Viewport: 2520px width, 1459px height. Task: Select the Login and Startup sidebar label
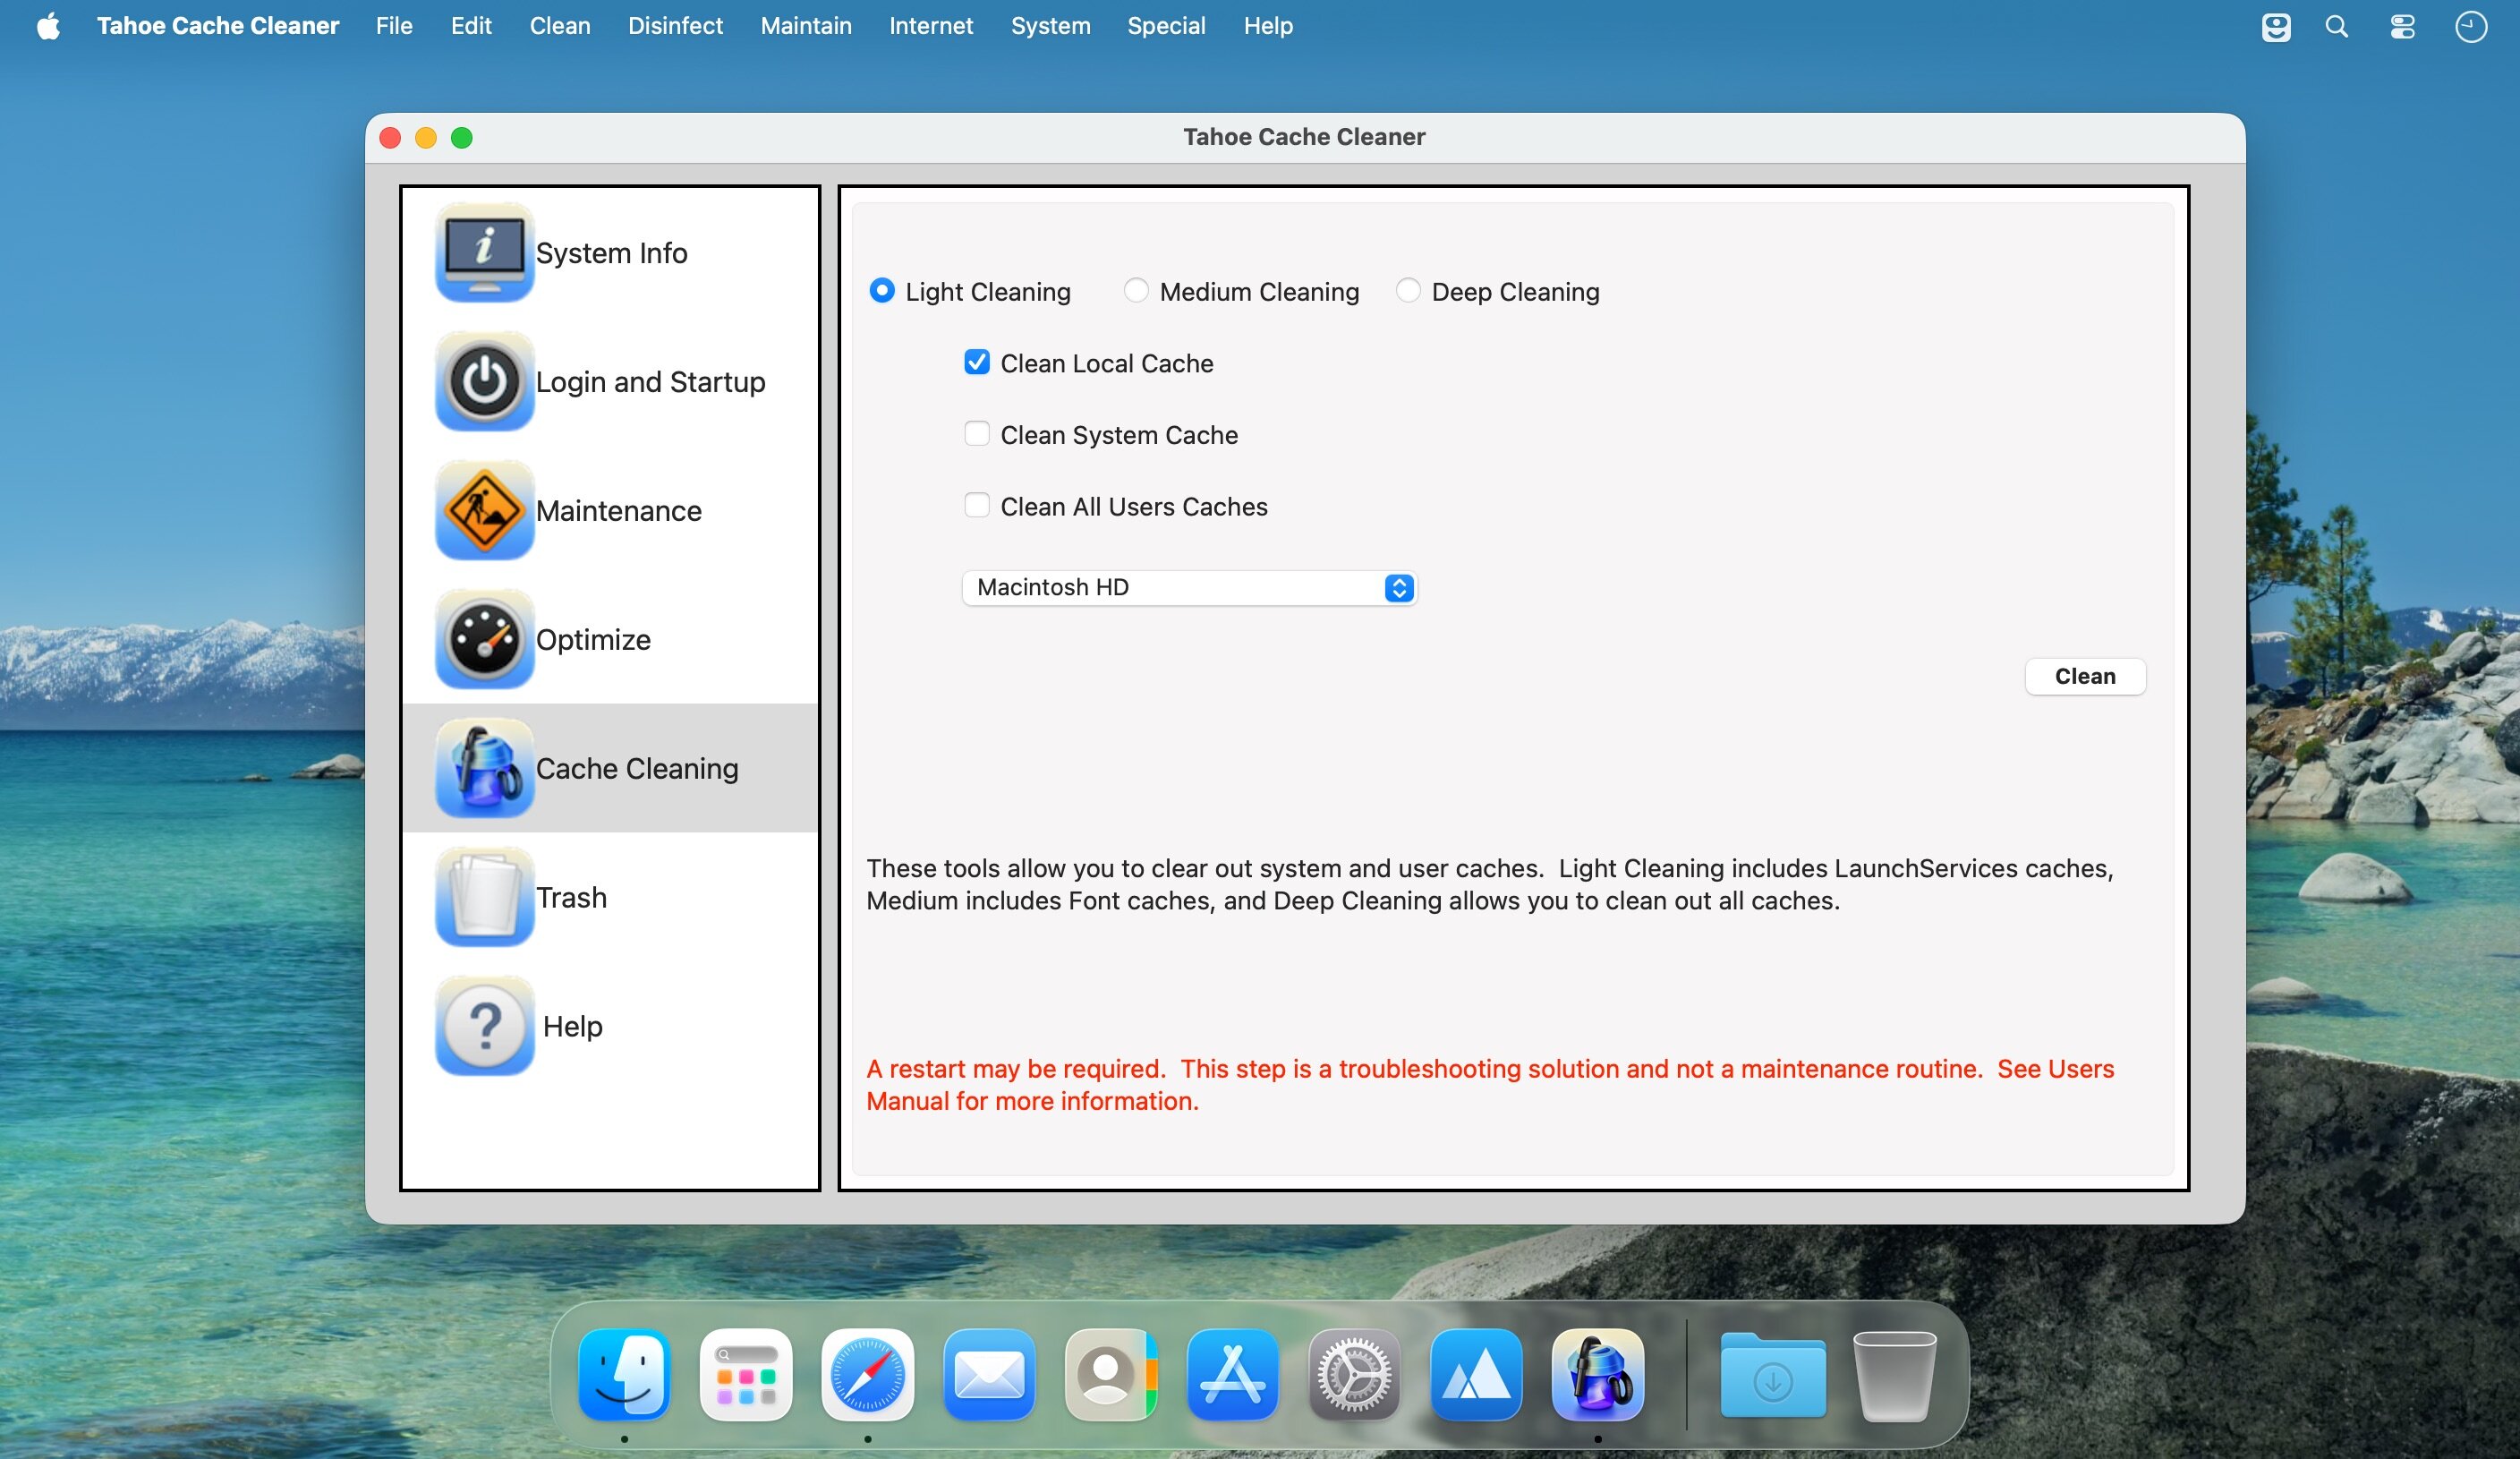651,382
